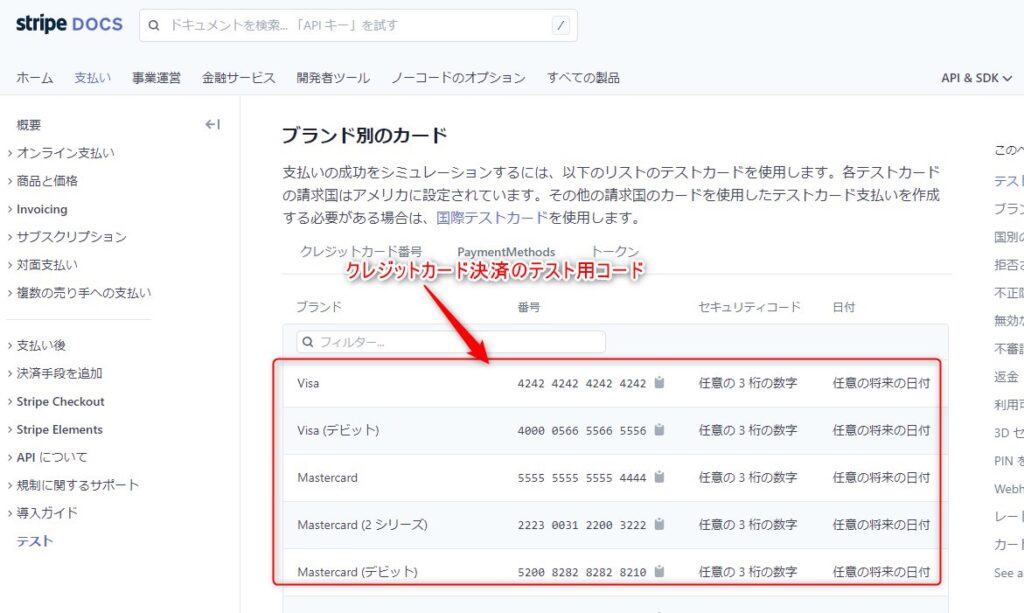Open the 開発者ツール top menu
The width and height of the screenshot is (1024, 613).
point(333,78)
